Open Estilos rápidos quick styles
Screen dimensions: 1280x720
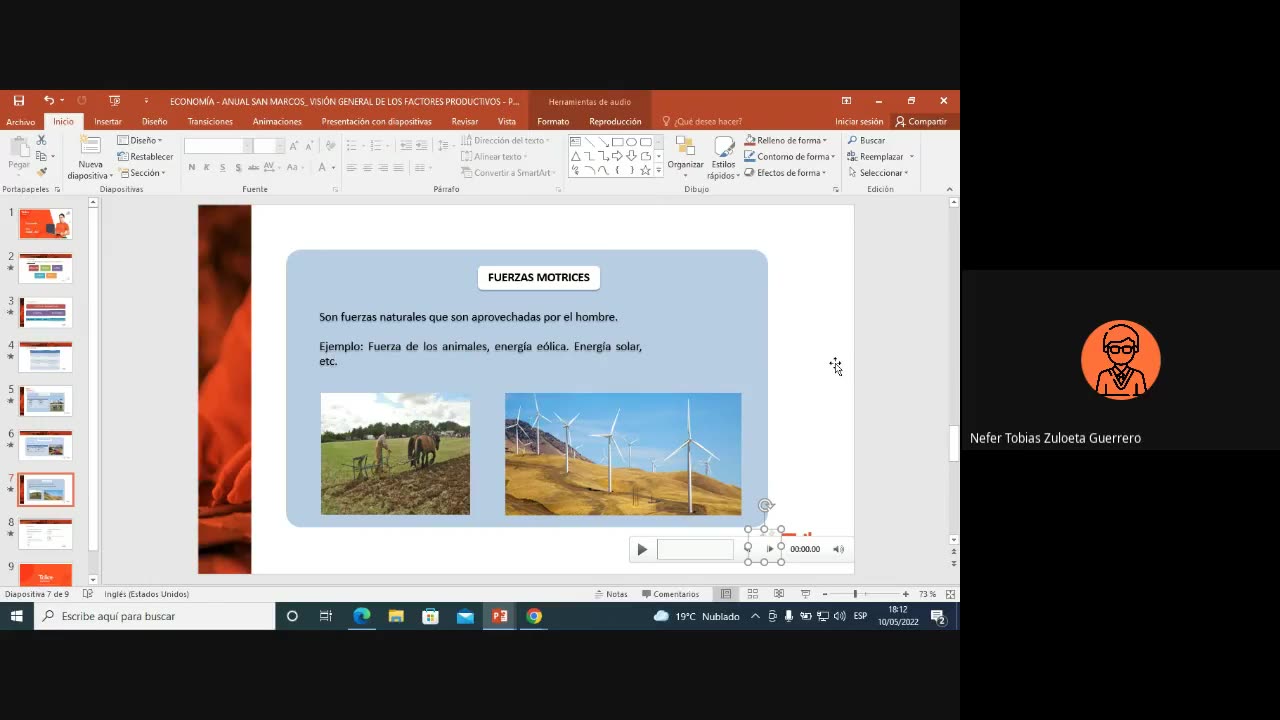(723, 158)
